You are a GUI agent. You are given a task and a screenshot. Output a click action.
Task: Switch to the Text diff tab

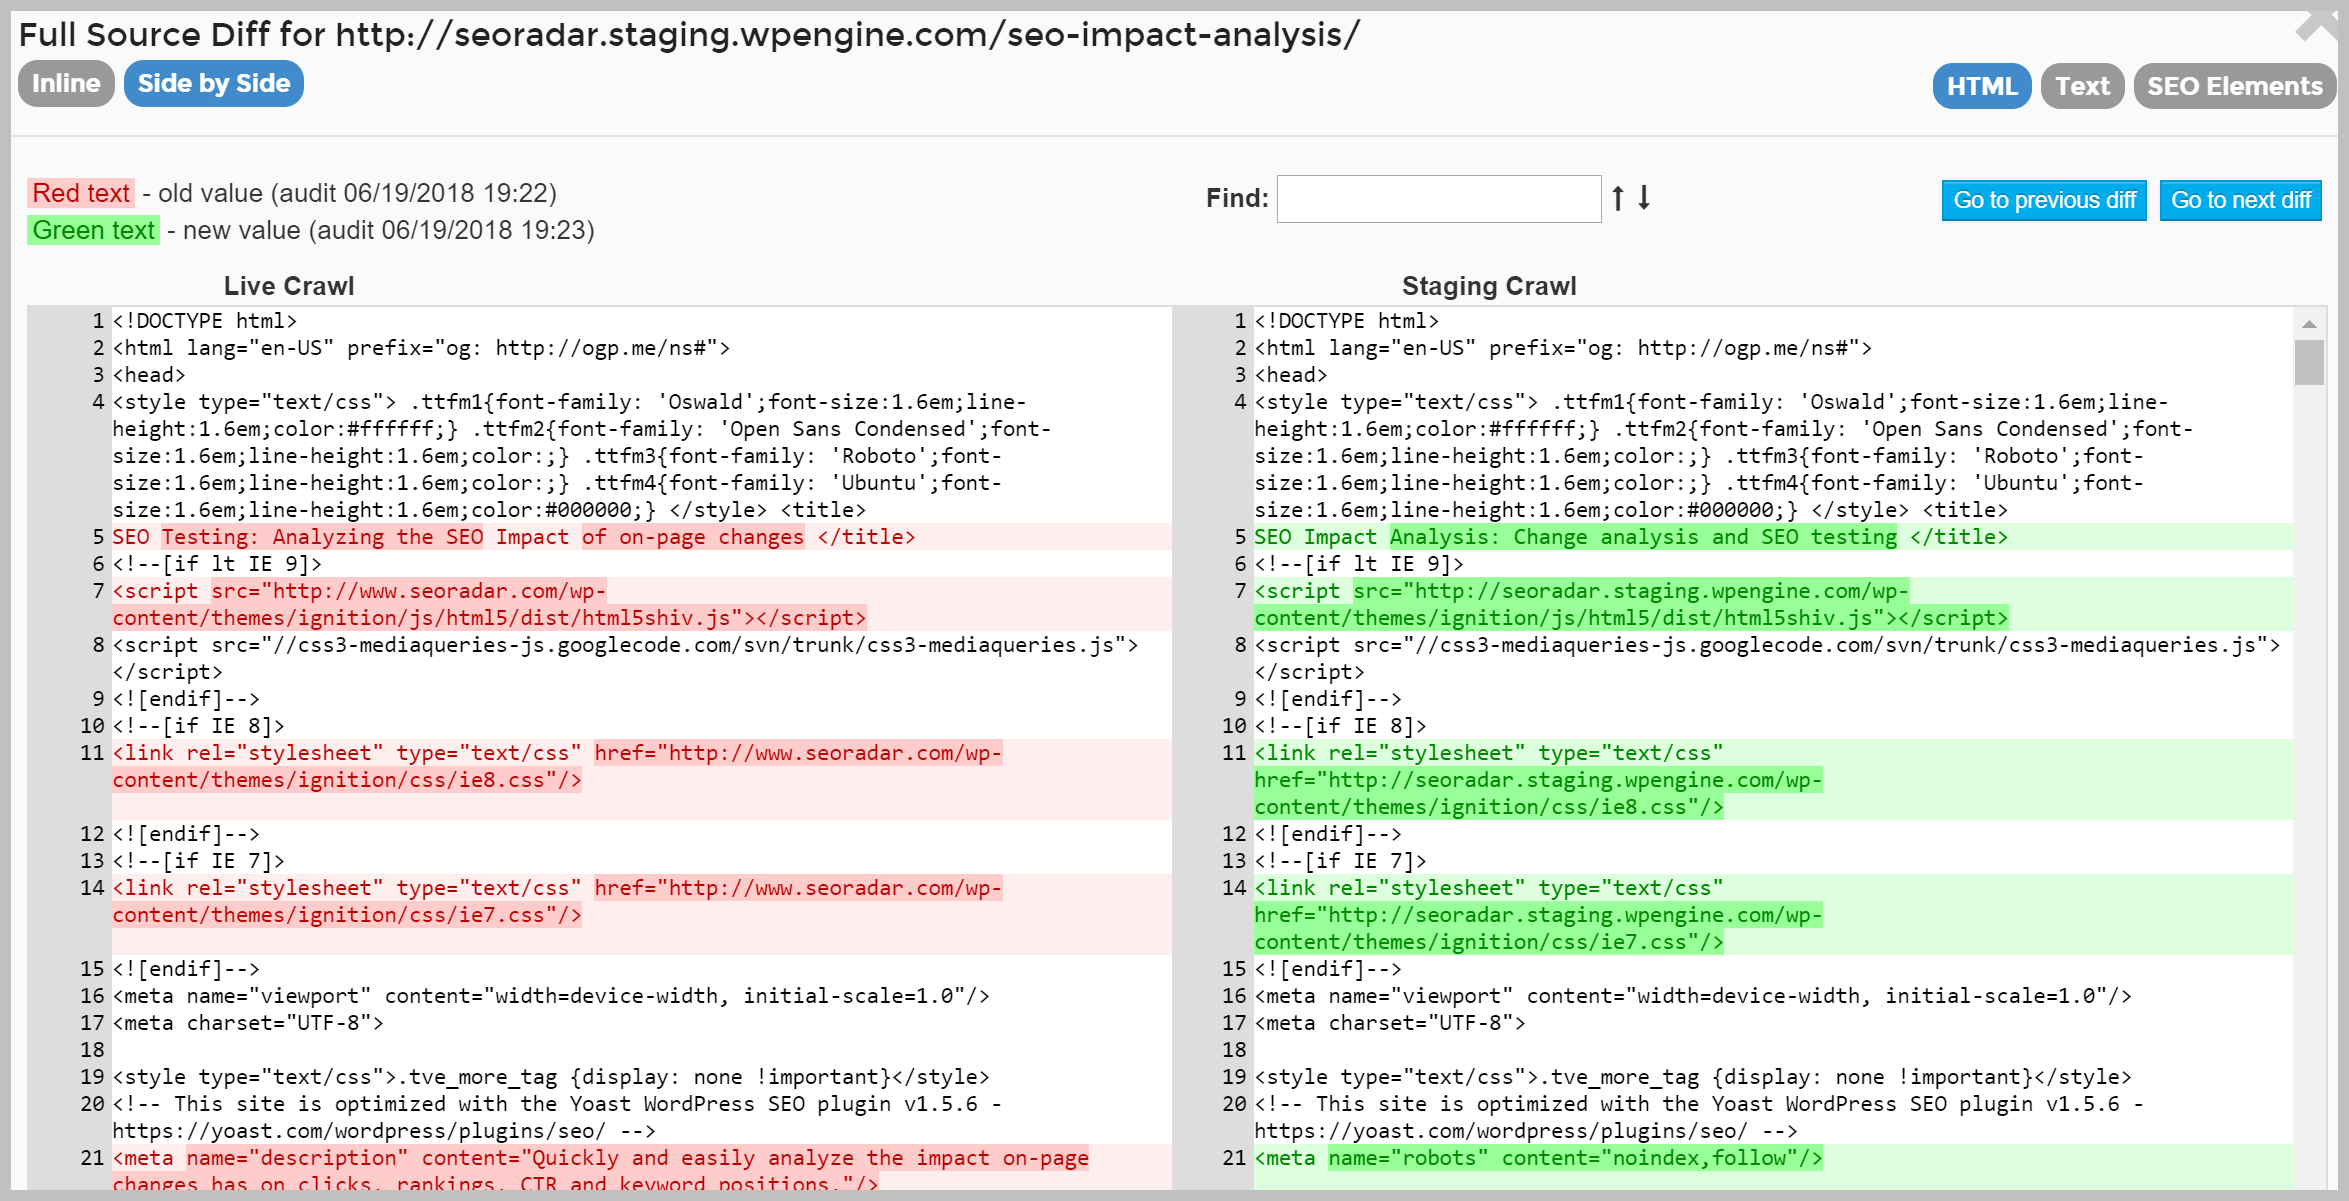pyautogui.click(x=2083, y=86)
